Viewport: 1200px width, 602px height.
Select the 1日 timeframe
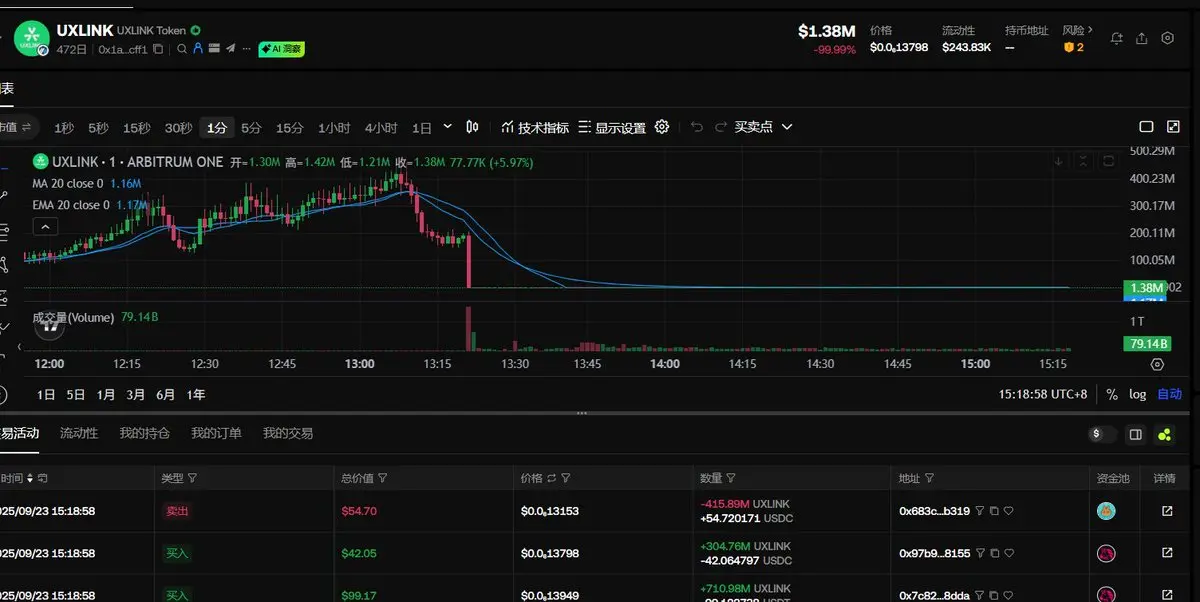point(422,128)
